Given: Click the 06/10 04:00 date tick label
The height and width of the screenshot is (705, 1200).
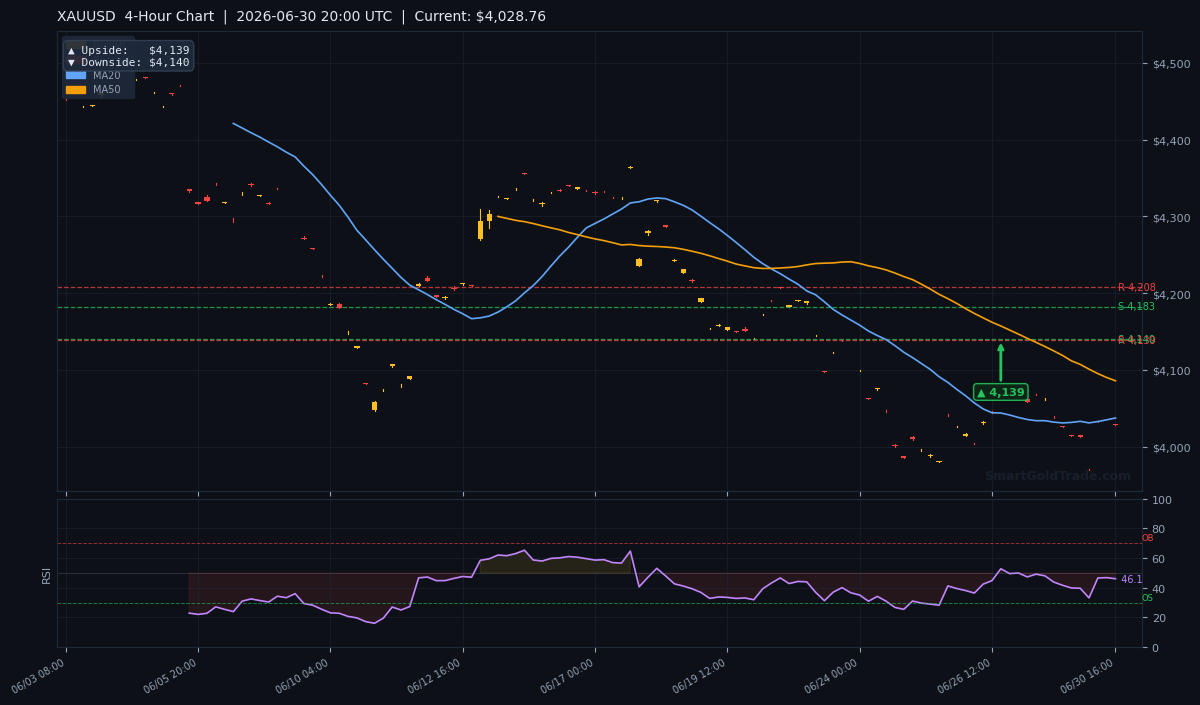Looking at the screenshot, I should [x=304, y=677].
